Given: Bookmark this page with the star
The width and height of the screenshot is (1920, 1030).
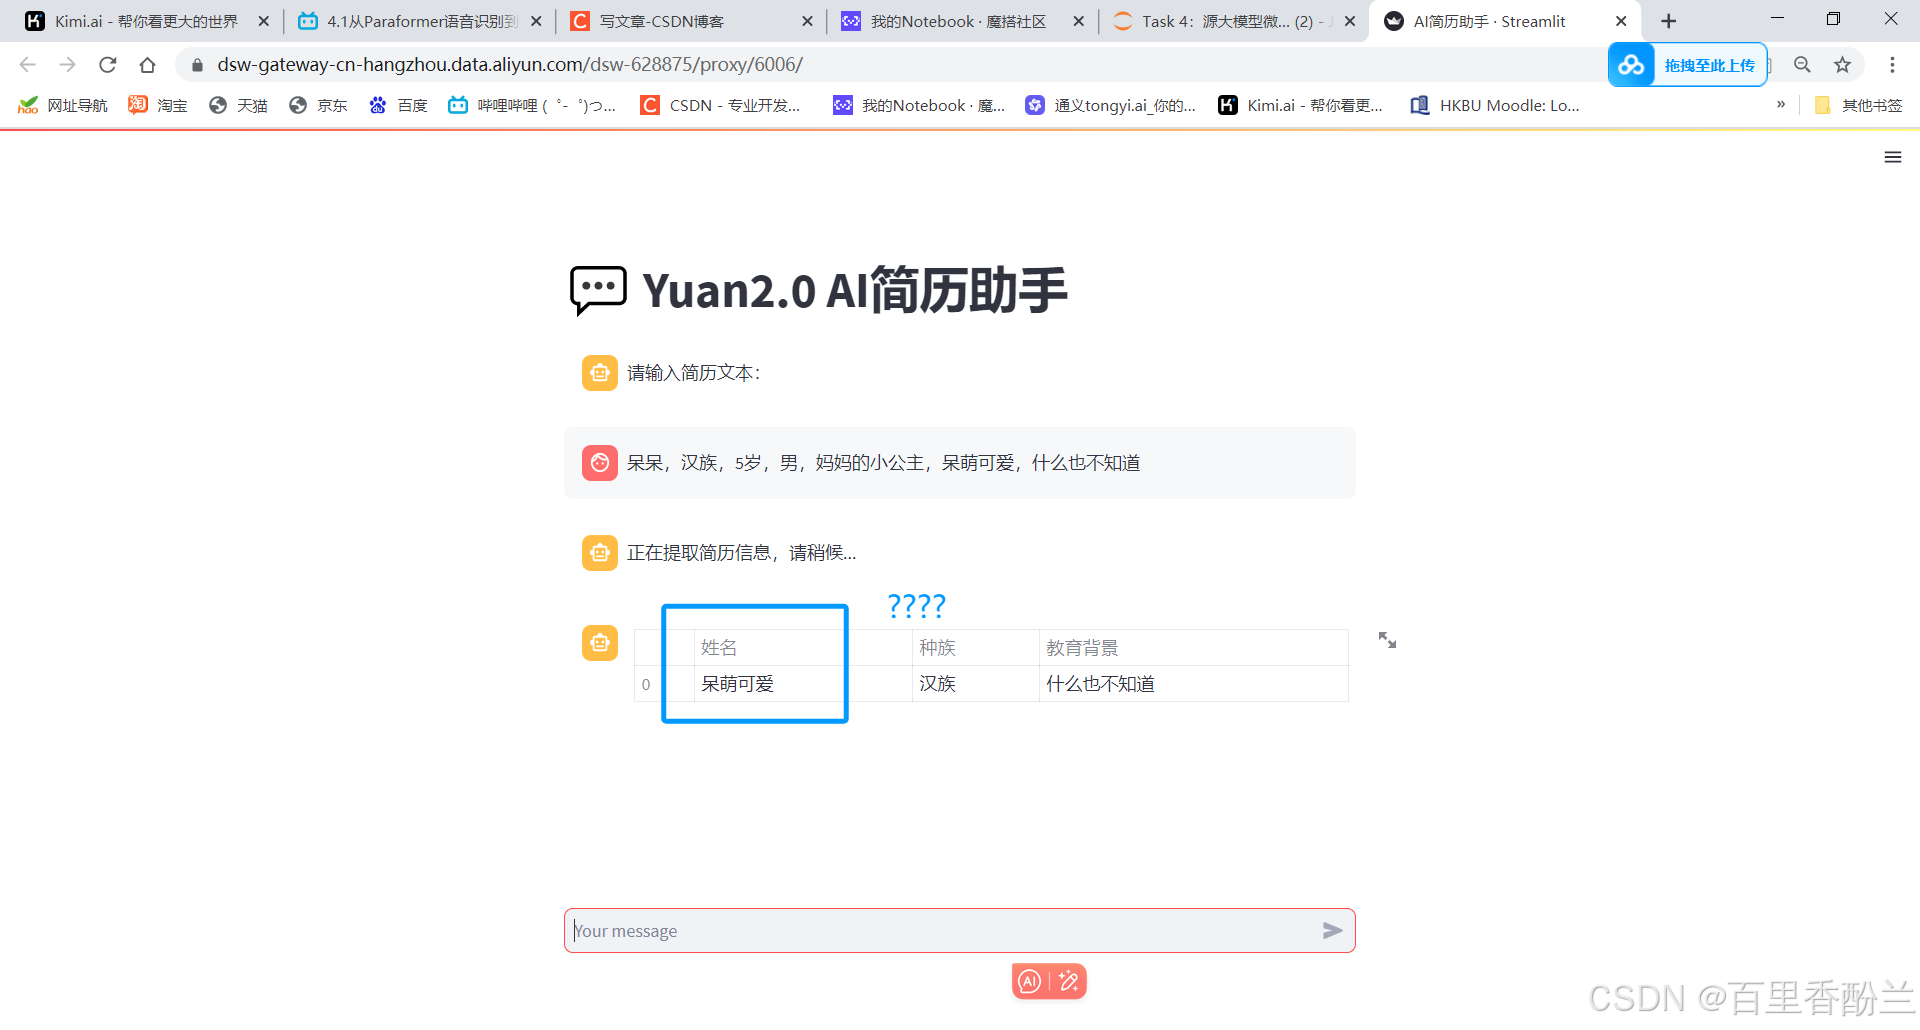Looking at the screenshot, I should point(1842,65).
